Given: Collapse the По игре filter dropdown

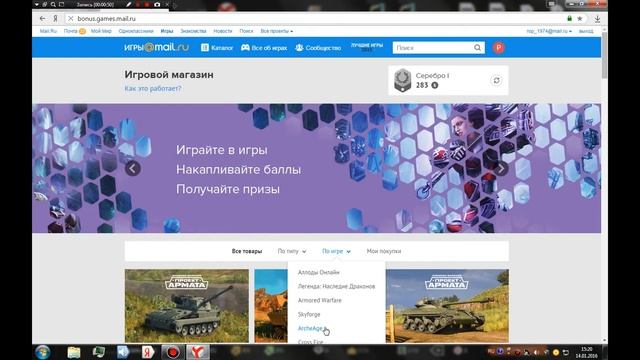Looking at the screenshot, I should (336, 251).
